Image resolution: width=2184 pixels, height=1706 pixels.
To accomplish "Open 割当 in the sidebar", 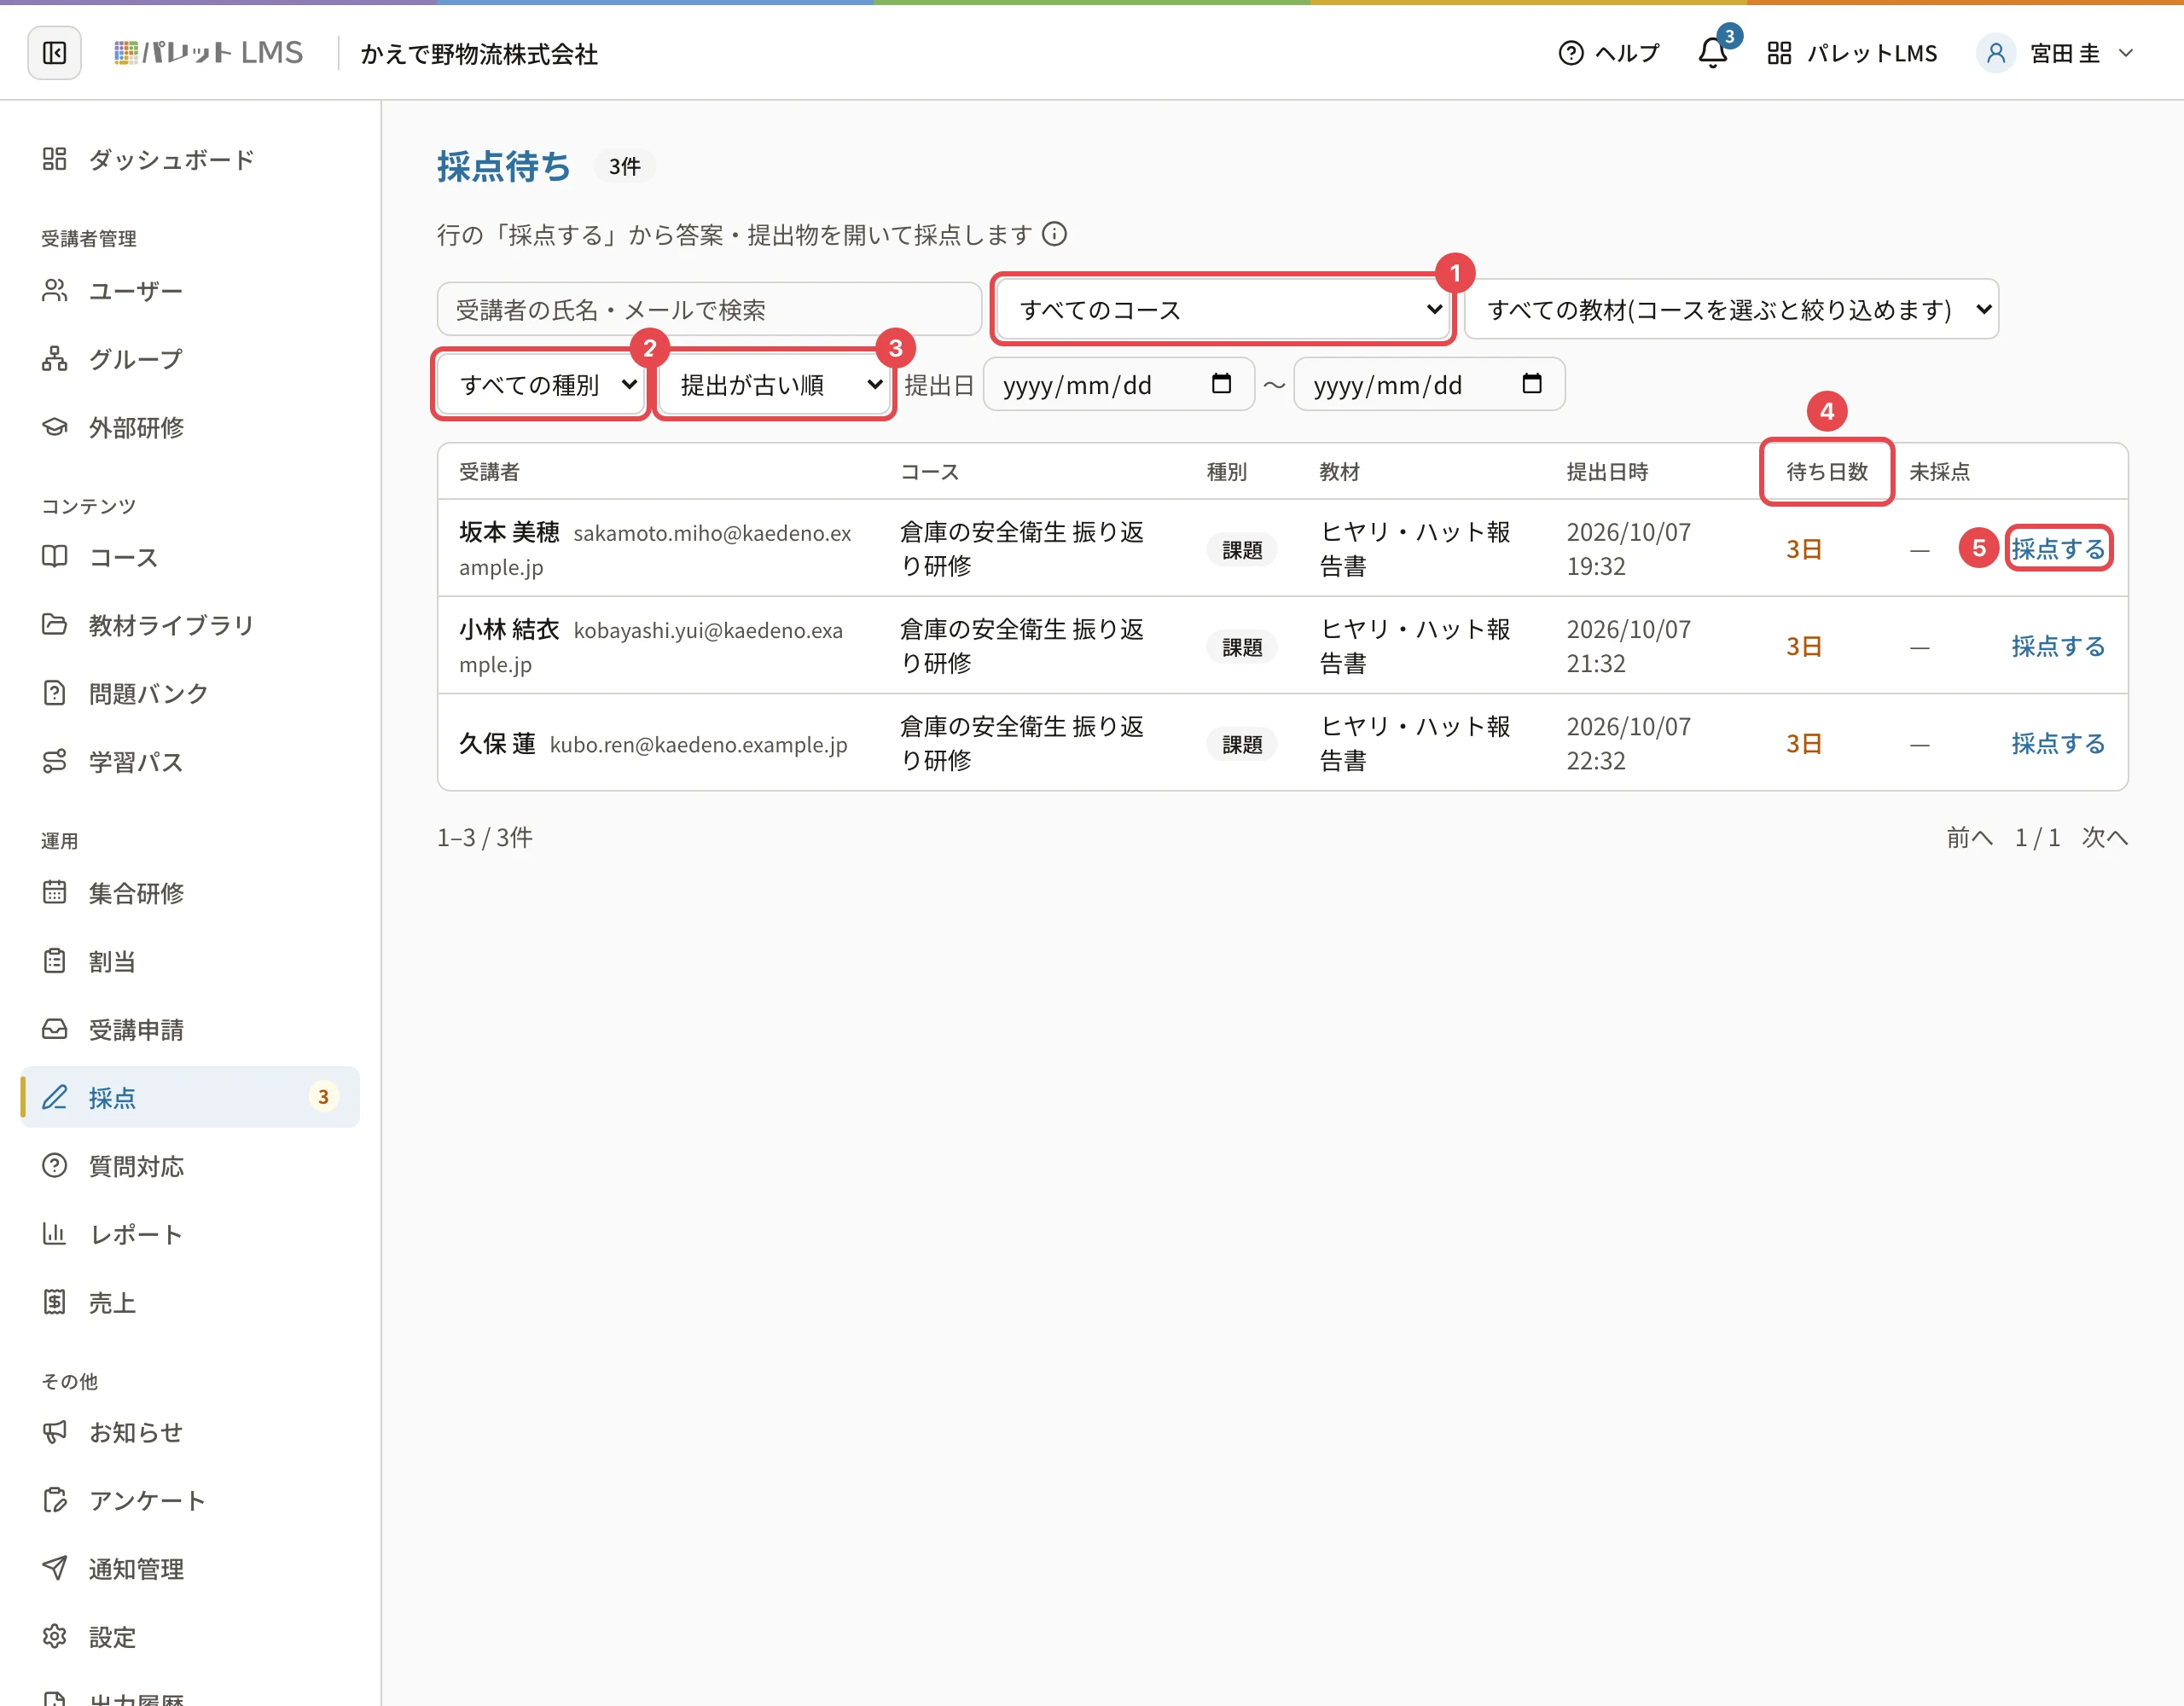I will (x=190, y=960).
